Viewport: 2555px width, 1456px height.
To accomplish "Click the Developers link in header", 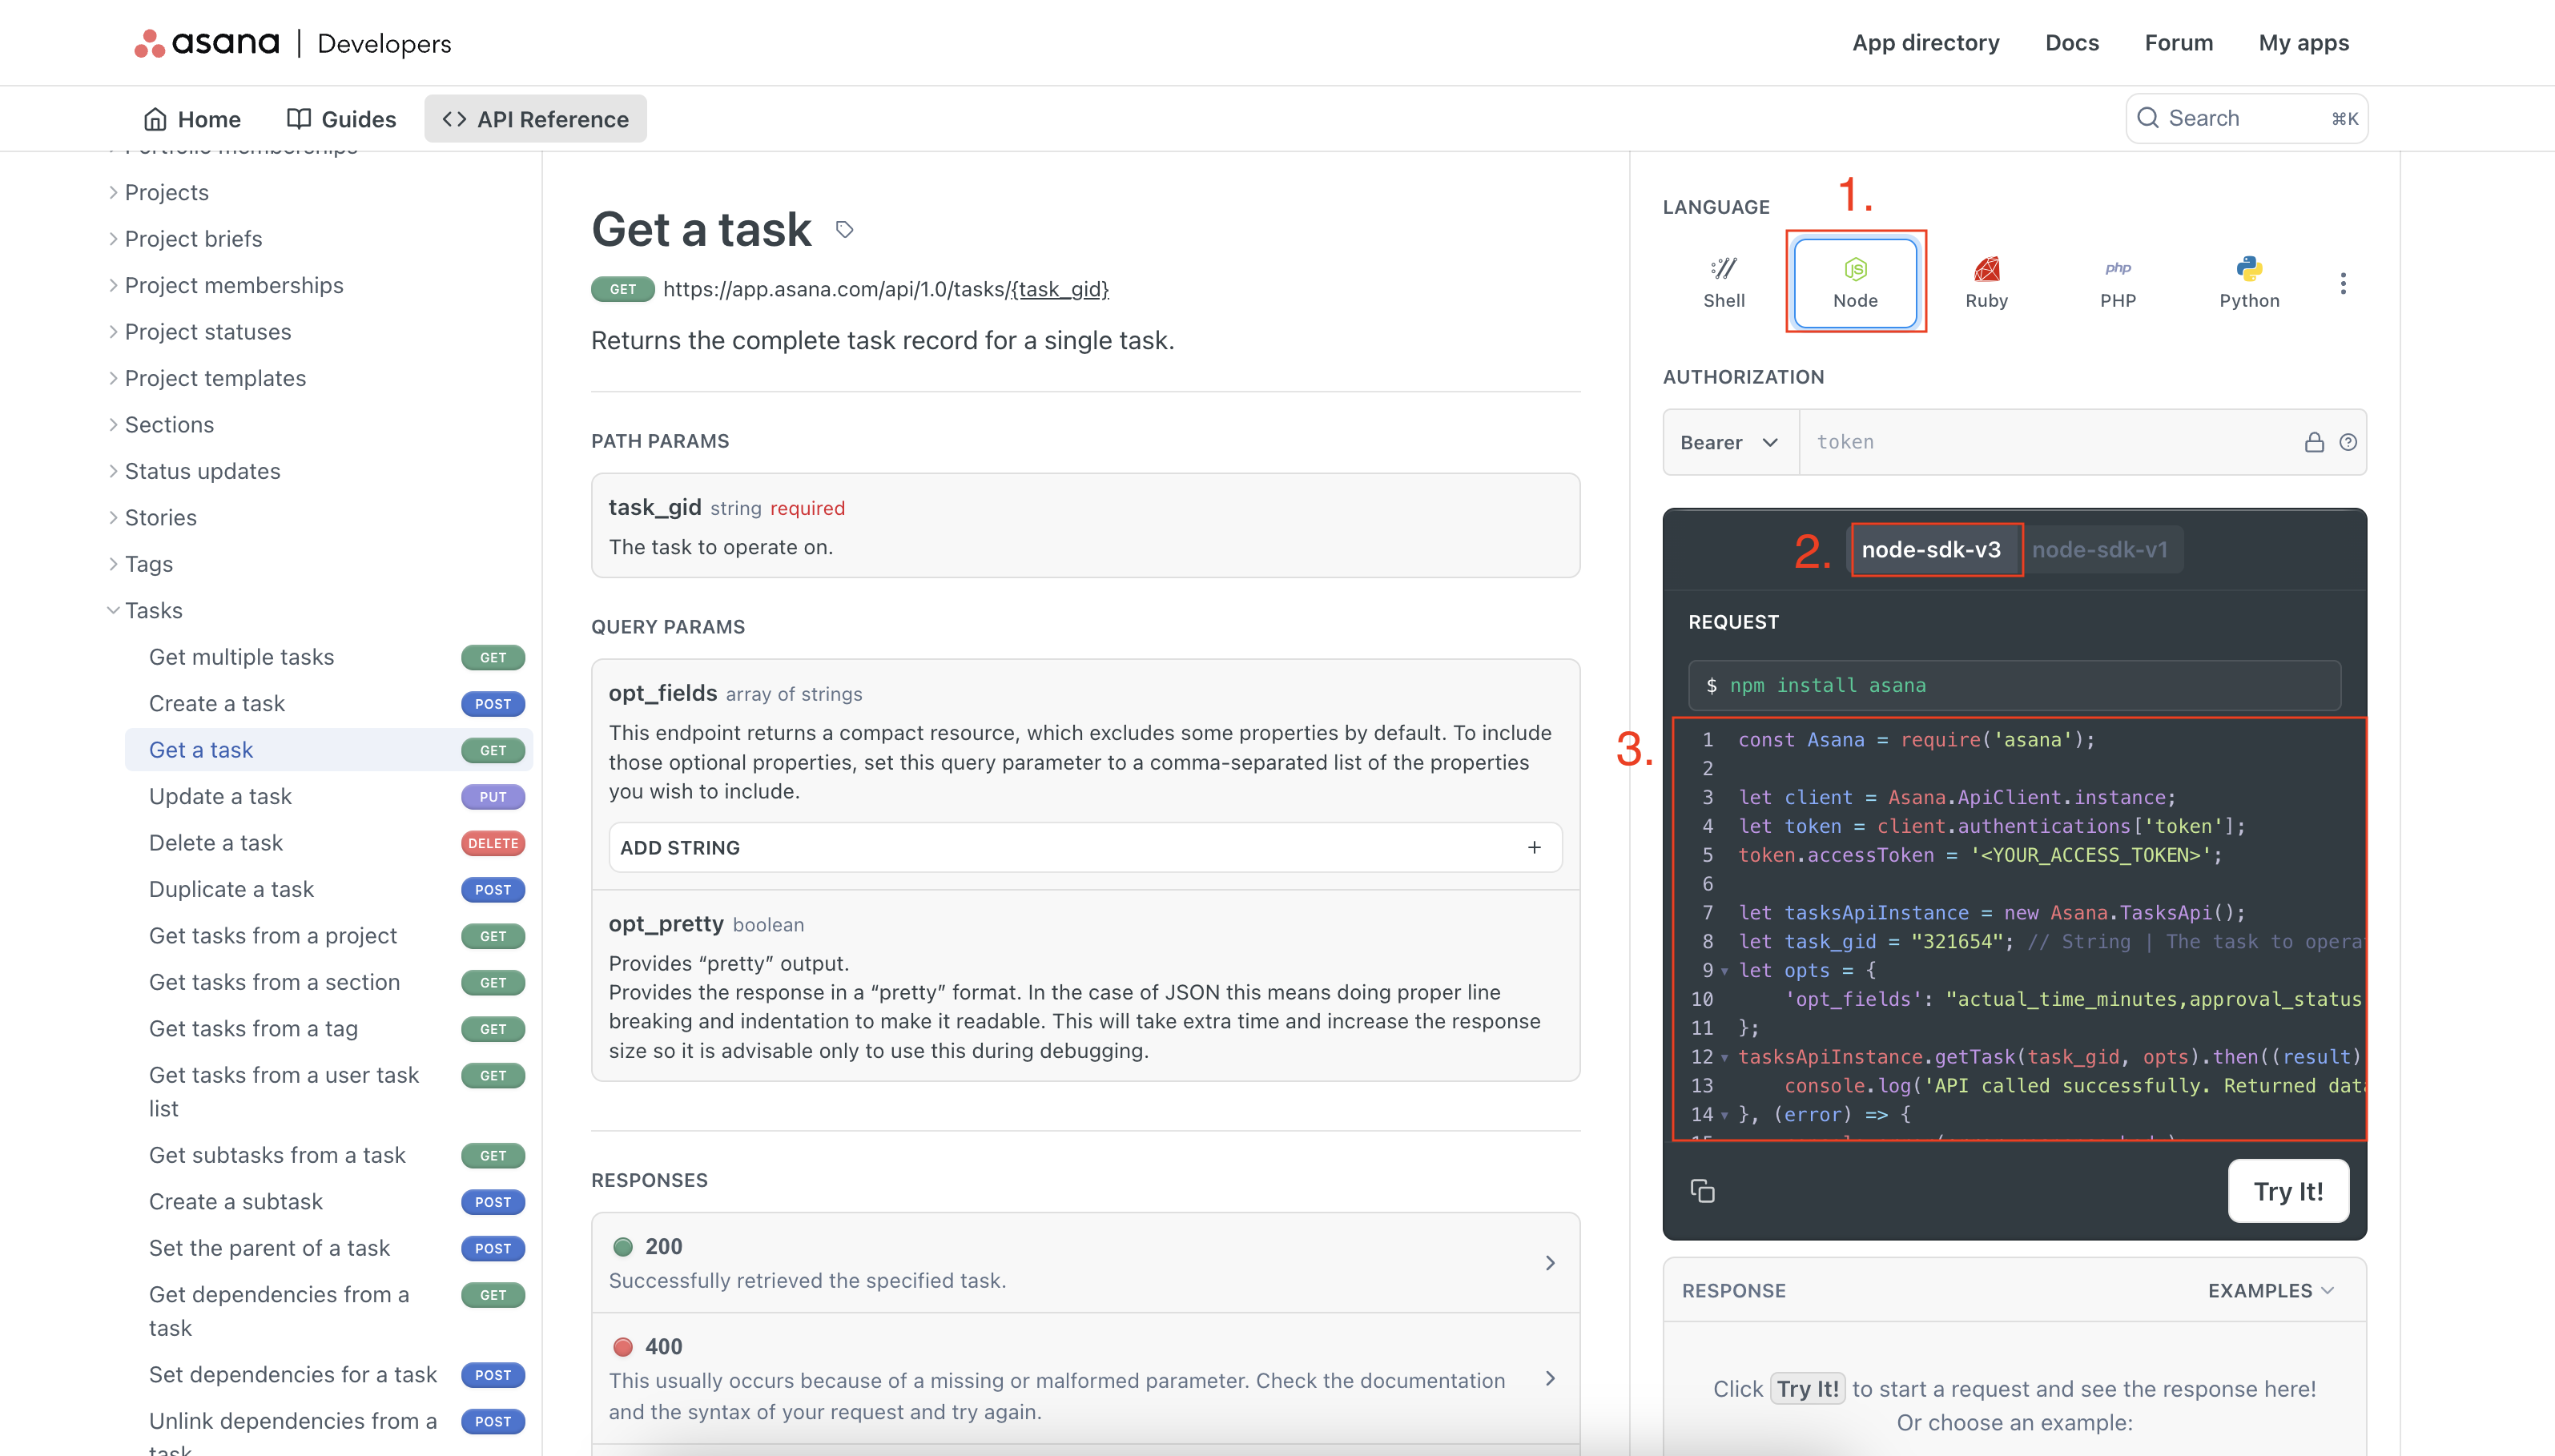I will click(x=384, y=43).
